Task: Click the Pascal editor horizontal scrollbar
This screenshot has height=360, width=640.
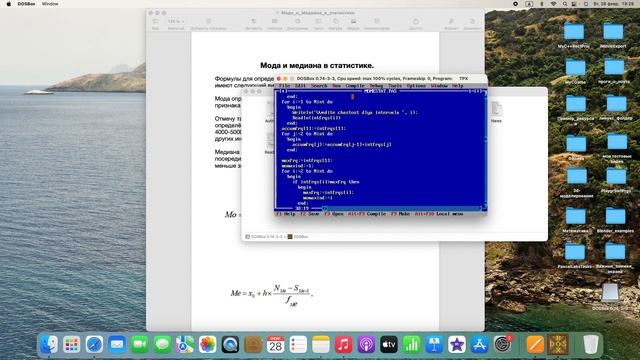Action: point(402,209)
